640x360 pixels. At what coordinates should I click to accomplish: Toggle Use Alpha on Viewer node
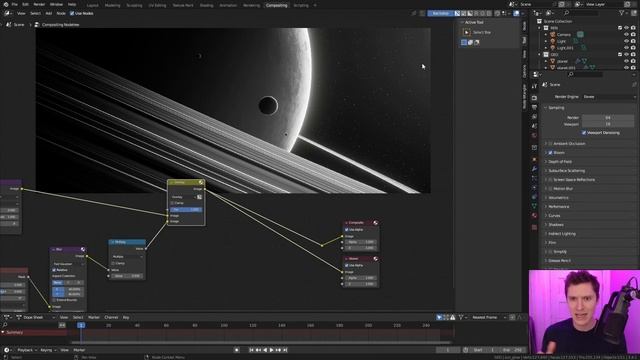347,265
